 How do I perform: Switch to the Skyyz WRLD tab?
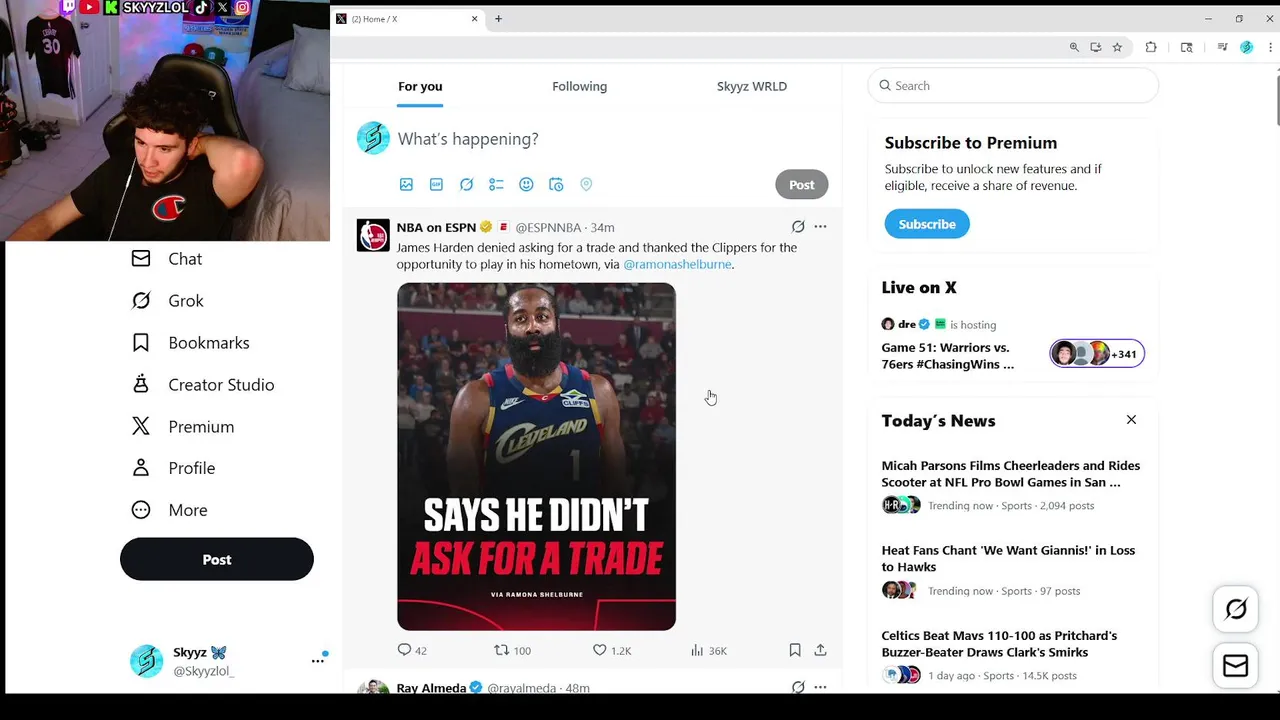click(x=752, y=86)
